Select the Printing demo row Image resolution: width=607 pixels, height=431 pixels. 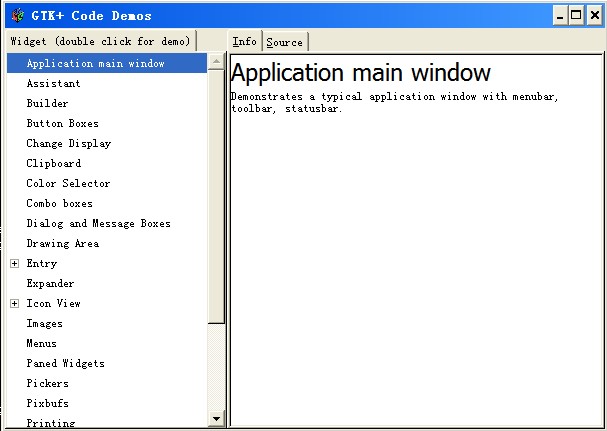tap(107, 422)
